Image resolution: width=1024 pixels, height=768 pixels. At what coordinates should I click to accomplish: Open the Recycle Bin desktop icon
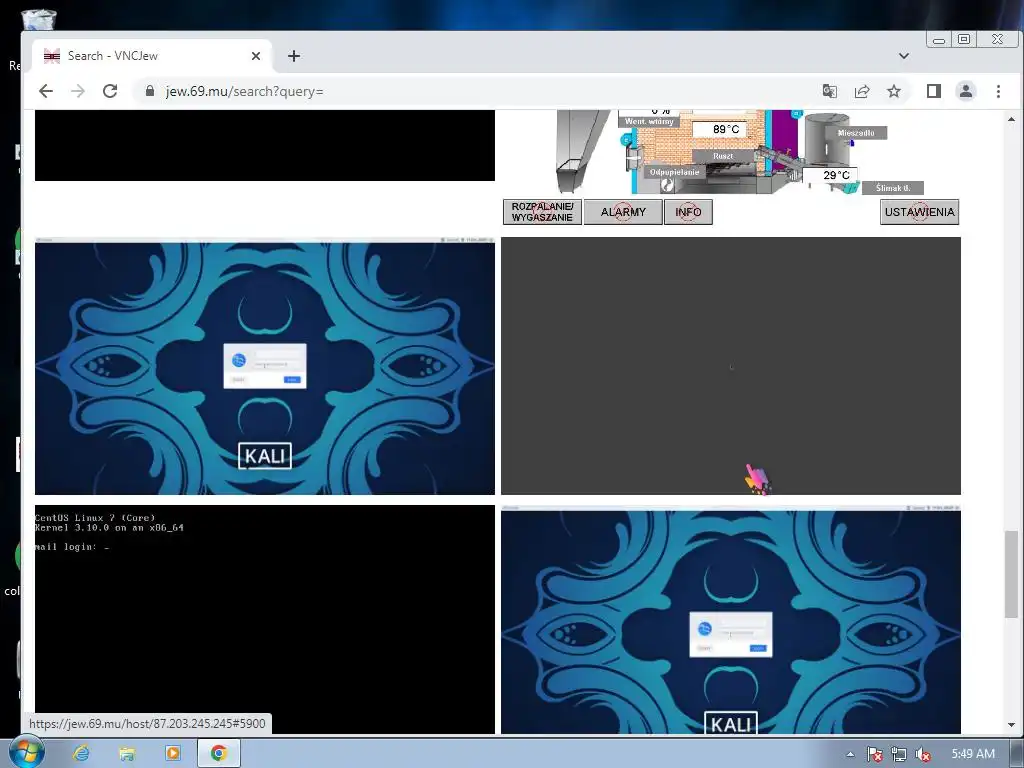[x=39, y=20]
